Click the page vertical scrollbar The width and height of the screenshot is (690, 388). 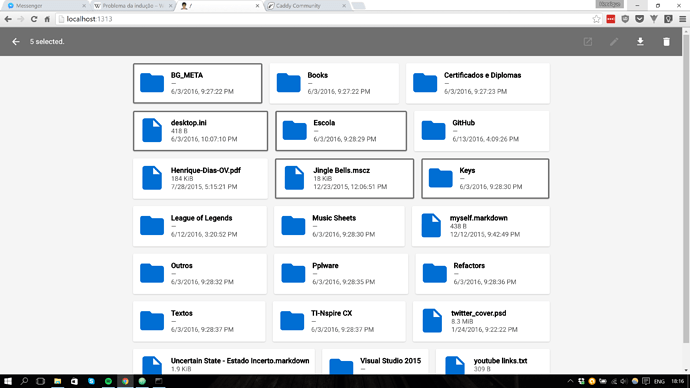tap(686, 189)
